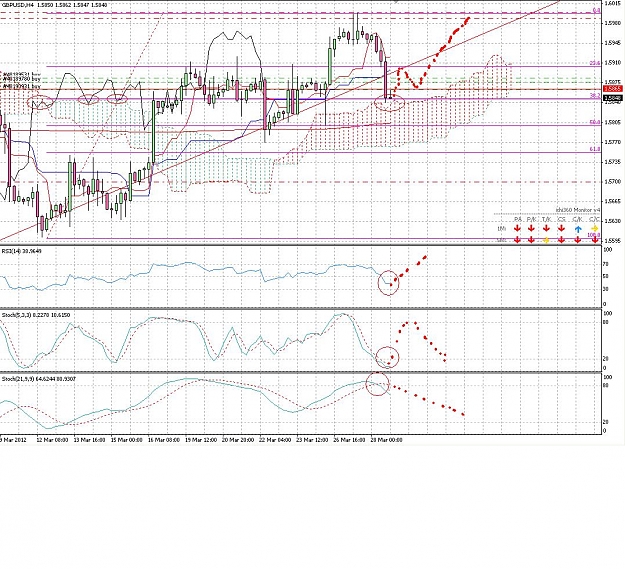The height and width of the screenshot is (569, 625).
Task: Click the 1.5735 price axis label
Action: pyautogui.click(x=612, y=162)
